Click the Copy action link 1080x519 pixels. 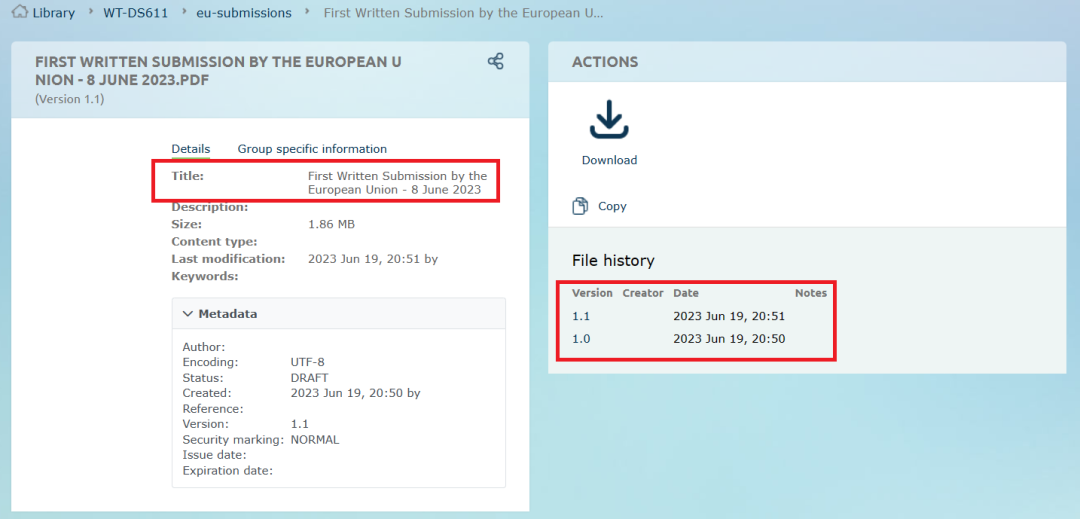612,206
